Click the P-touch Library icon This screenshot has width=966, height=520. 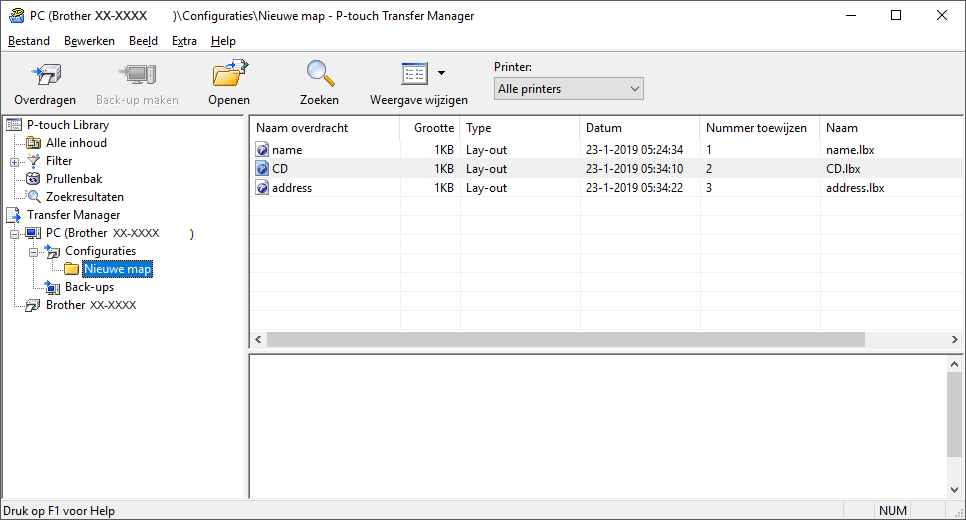pyautogui.click(x=14, y=125)
